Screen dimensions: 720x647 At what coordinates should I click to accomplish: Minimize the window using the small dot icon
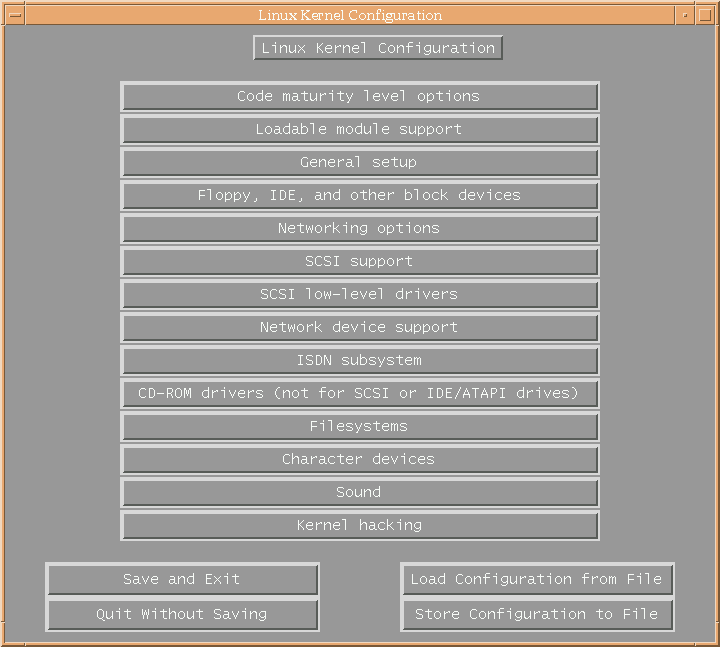(685, 15)
